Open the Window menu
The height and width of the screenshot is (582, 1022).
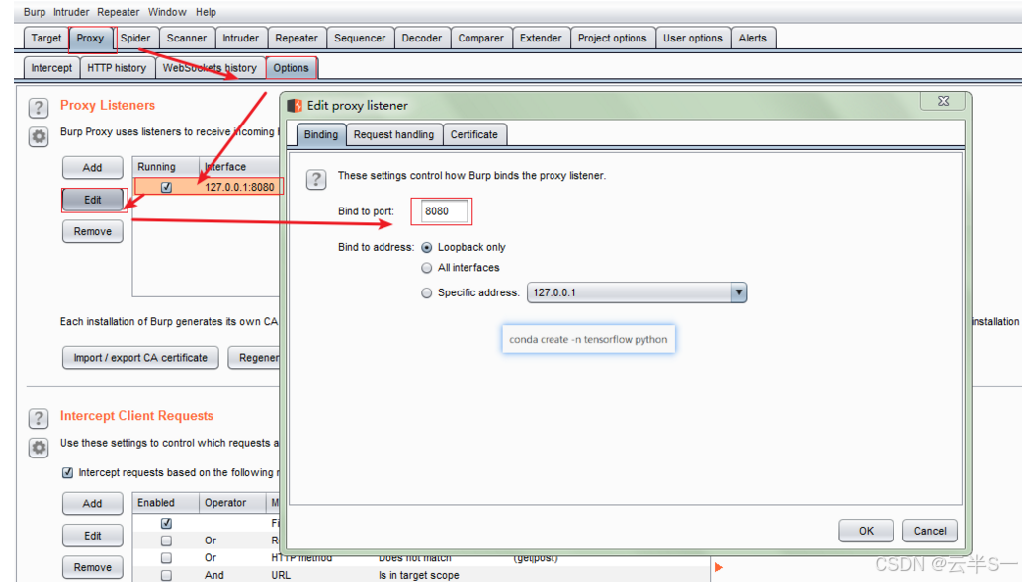click(x=167, y=12)
